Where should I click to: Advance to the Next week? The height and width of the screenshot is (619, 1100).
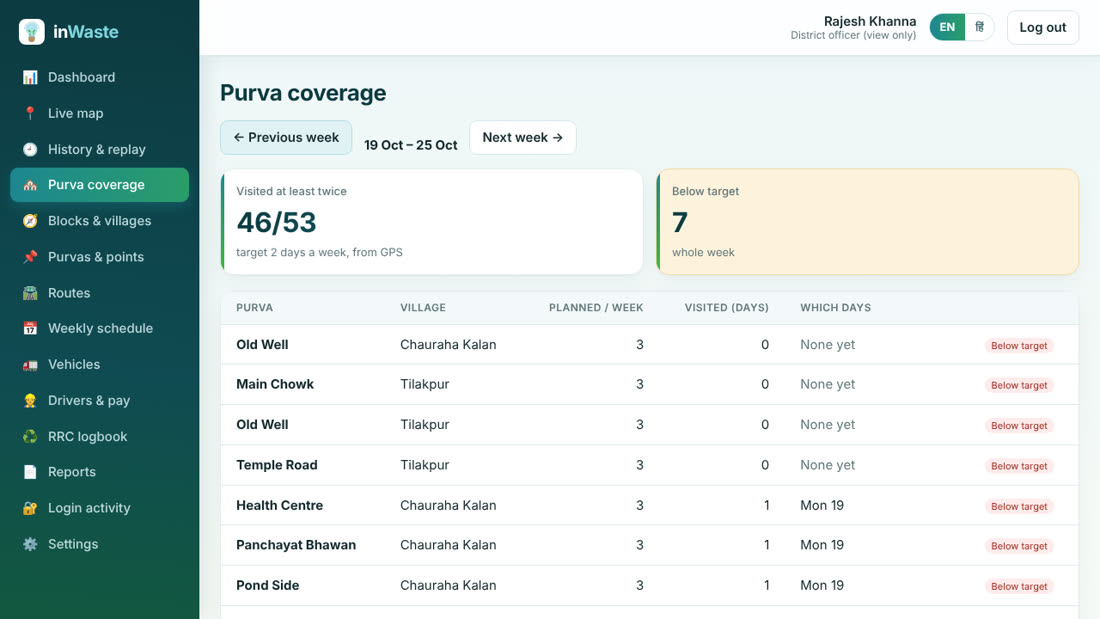523,138
